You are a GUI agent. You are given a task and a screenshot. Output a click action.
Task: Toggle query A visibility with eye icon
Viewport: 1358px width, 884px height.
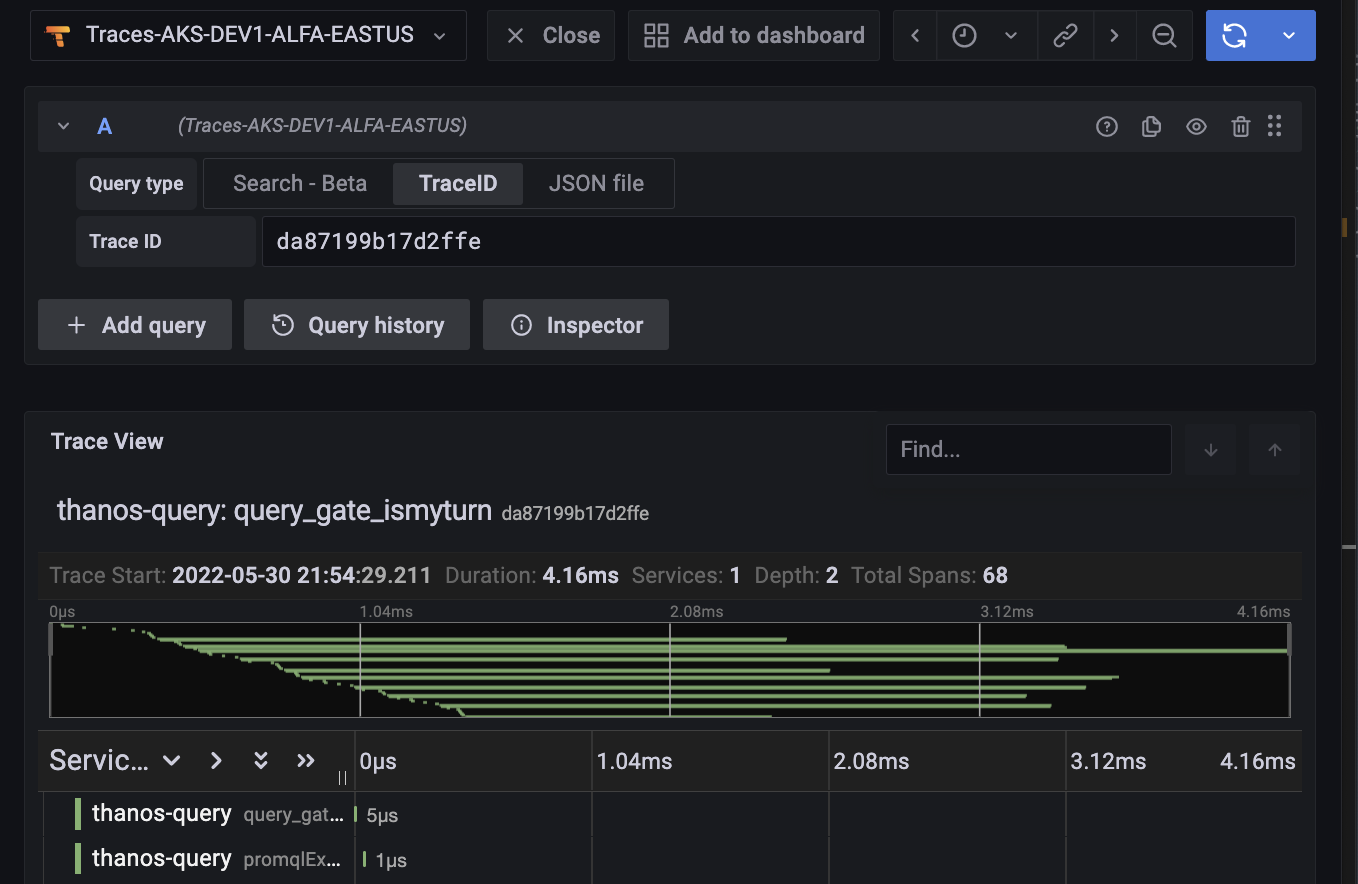(x=1196, y=126)
